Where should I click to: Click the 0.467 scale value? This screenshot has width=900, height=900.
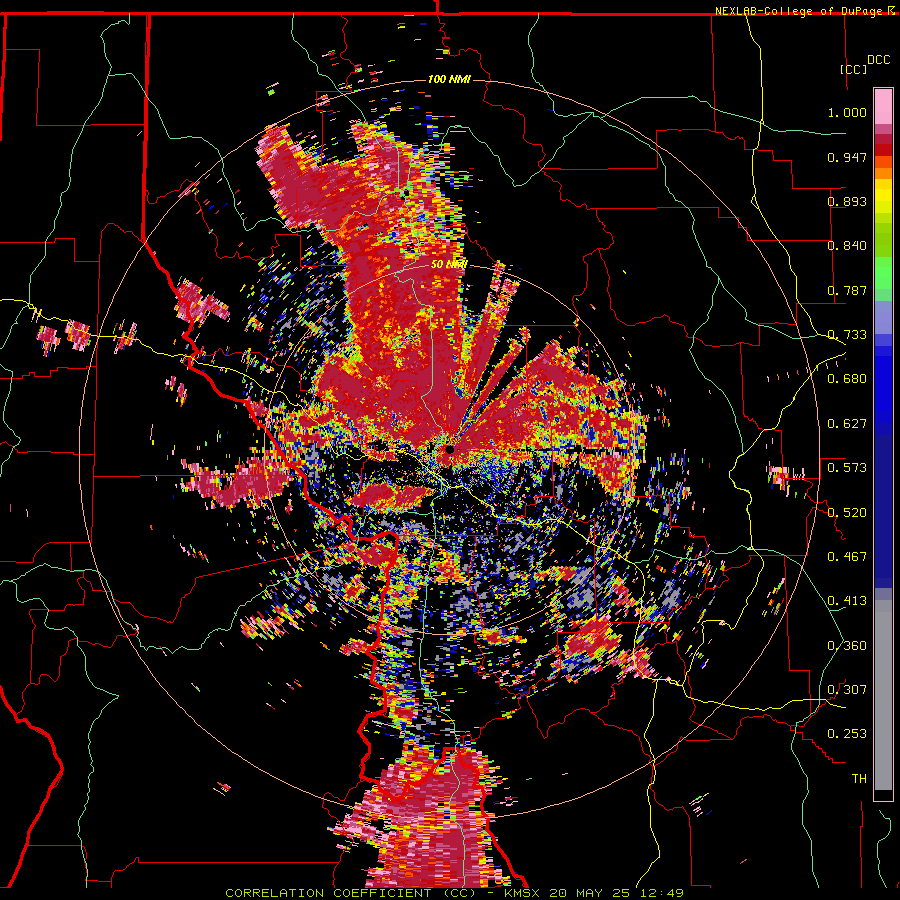point(847,557)
